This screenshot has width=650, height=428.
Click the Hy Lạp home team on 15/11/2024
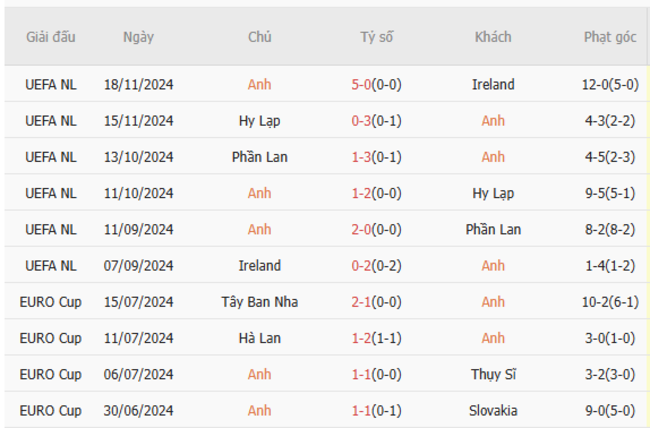pos(260,121)
